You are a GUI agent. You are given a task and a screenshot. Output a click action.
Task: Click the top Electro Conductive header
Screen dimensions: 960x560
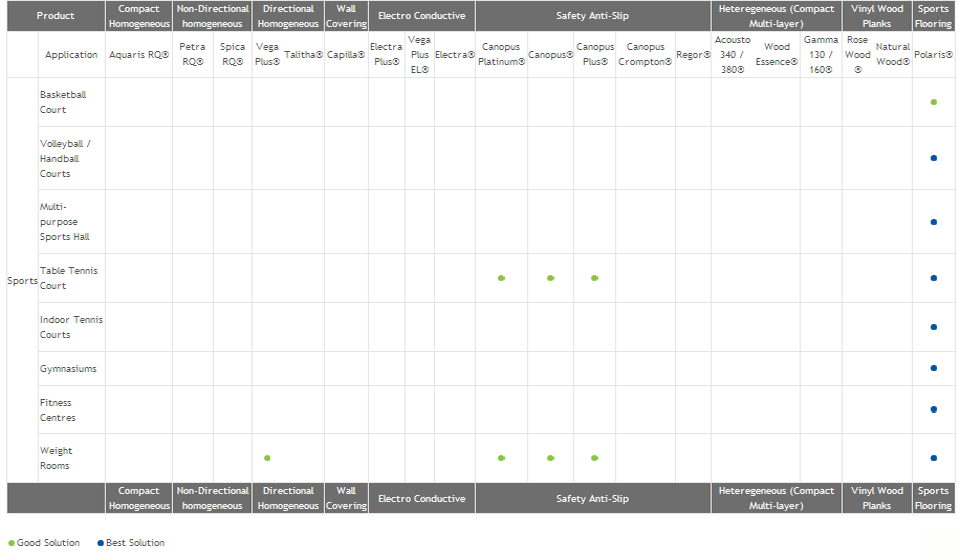click(x=422, y=16)
